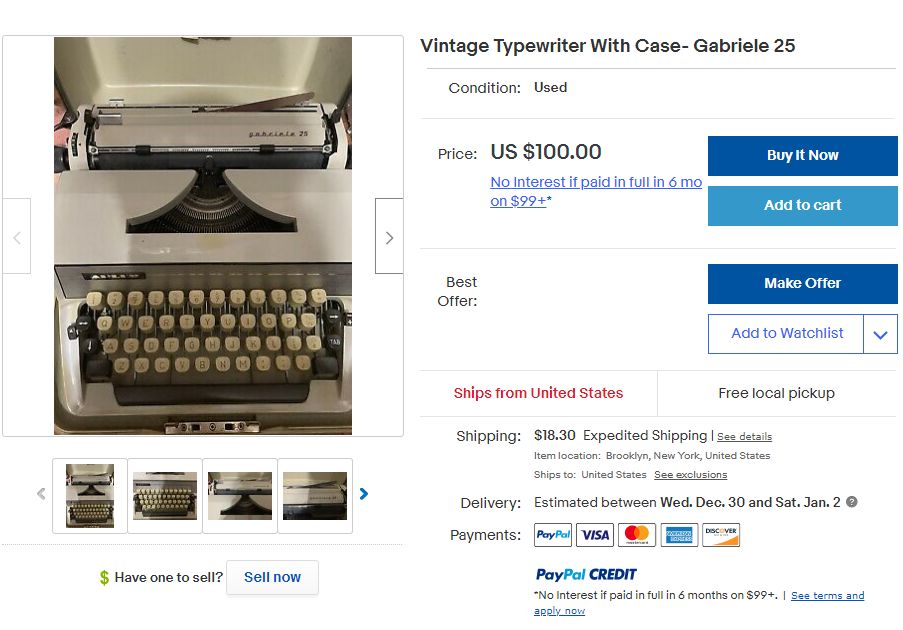The image size is (903, 630).
Task: Click the Mastercard payment icon
Action: [637, 535]
